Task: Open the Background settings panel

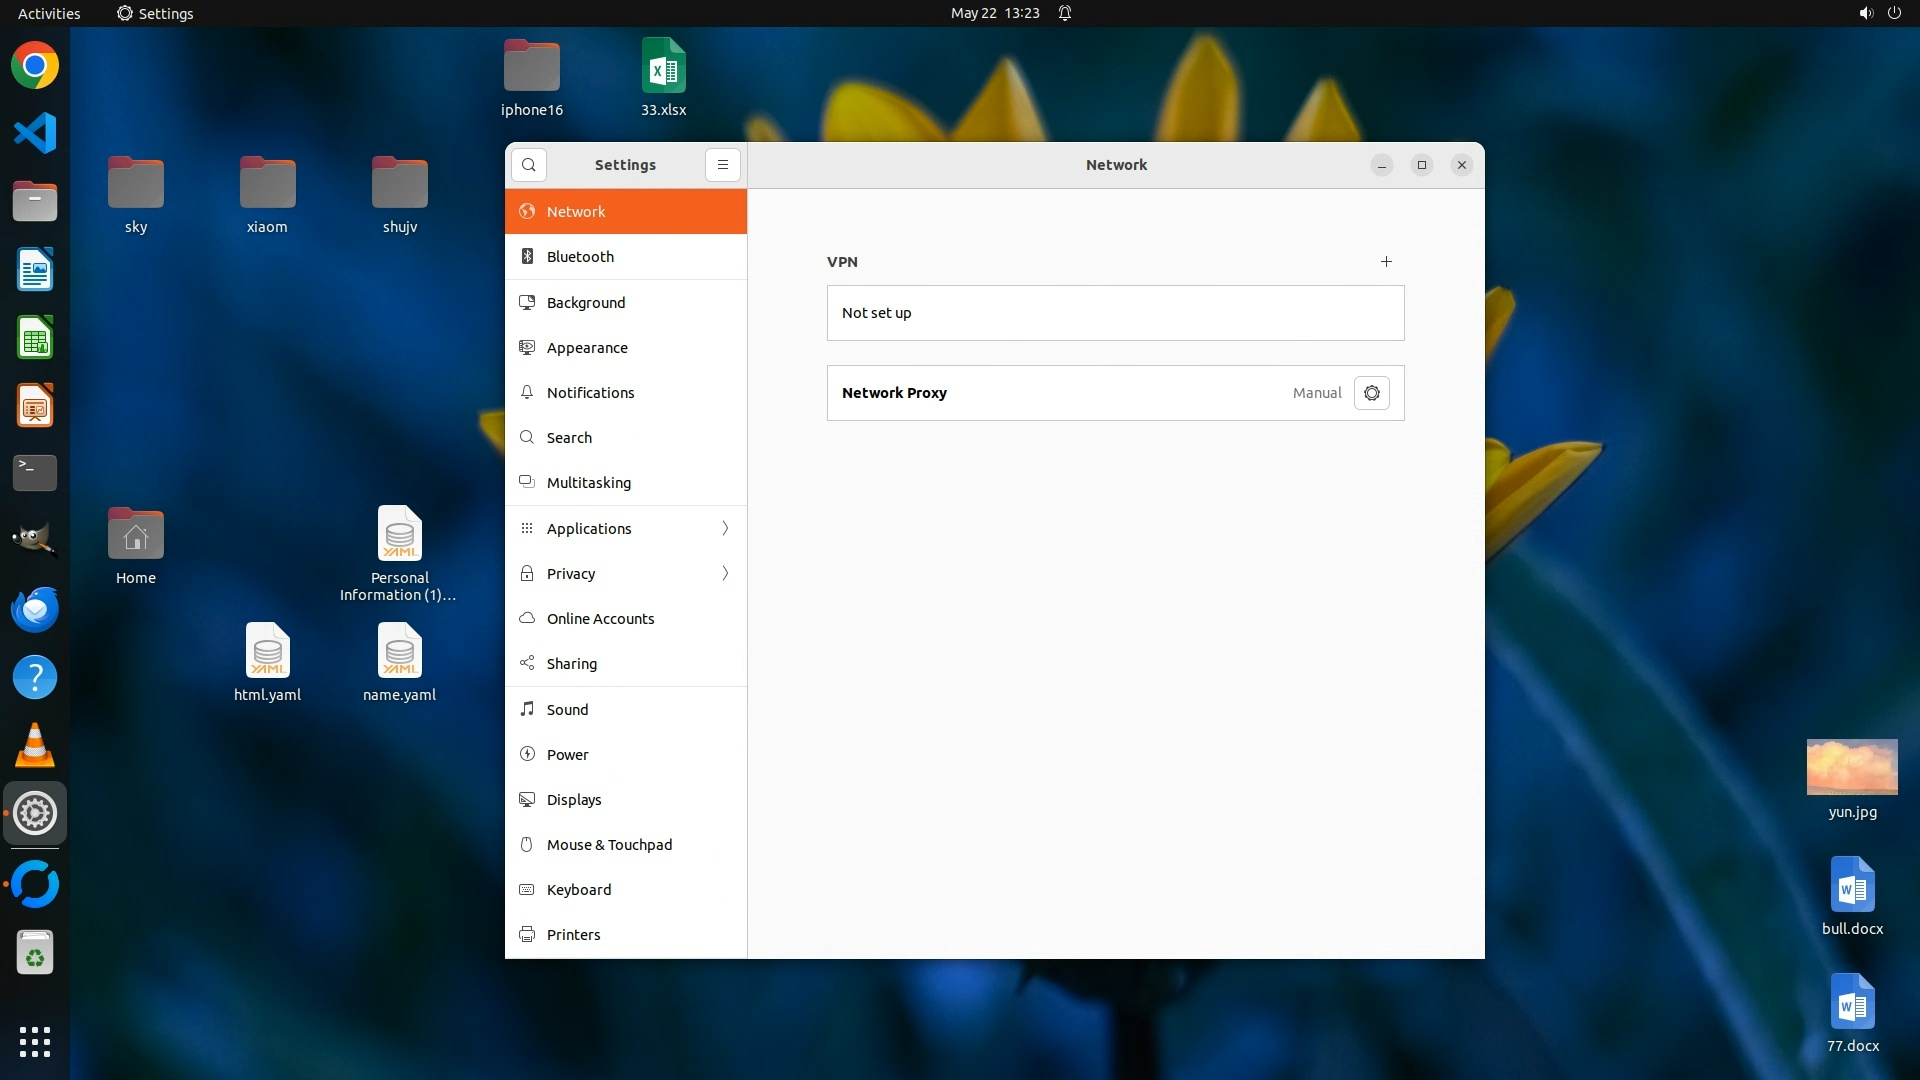Action: pyautogui.click(x=585, y=303)
